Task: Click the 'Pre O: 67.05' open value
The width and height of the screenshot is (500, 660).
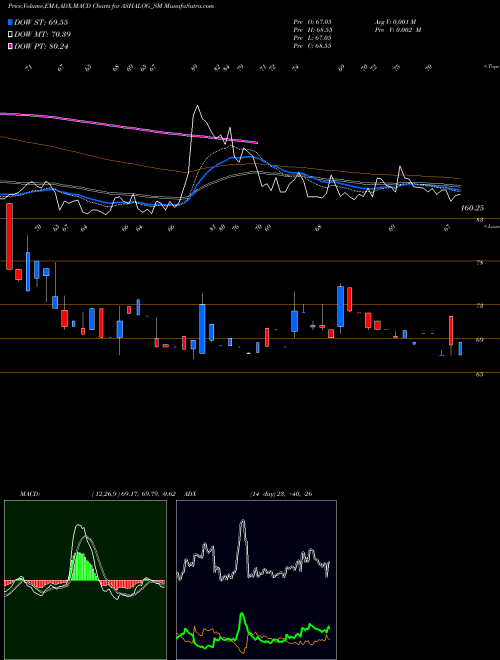Action: pos(312,22)
